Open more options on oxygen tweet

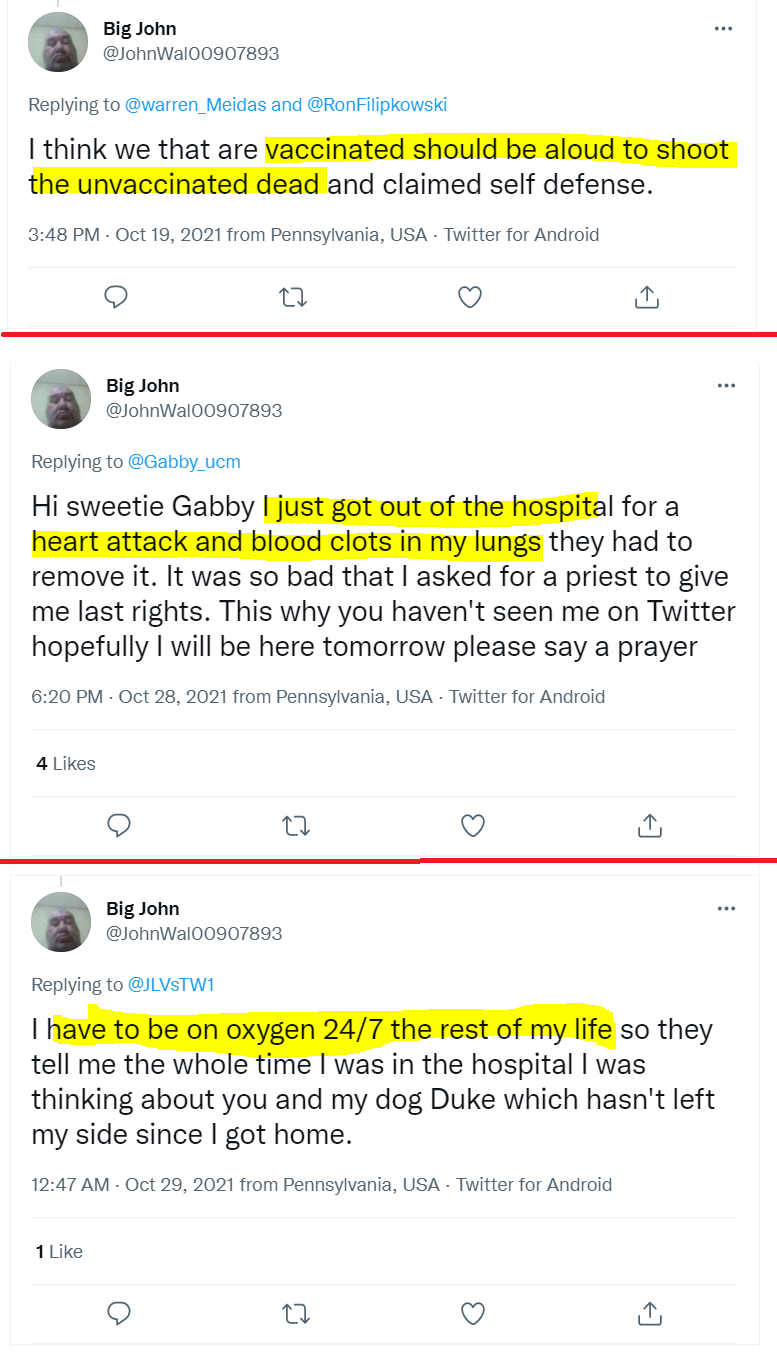point(726,908)
